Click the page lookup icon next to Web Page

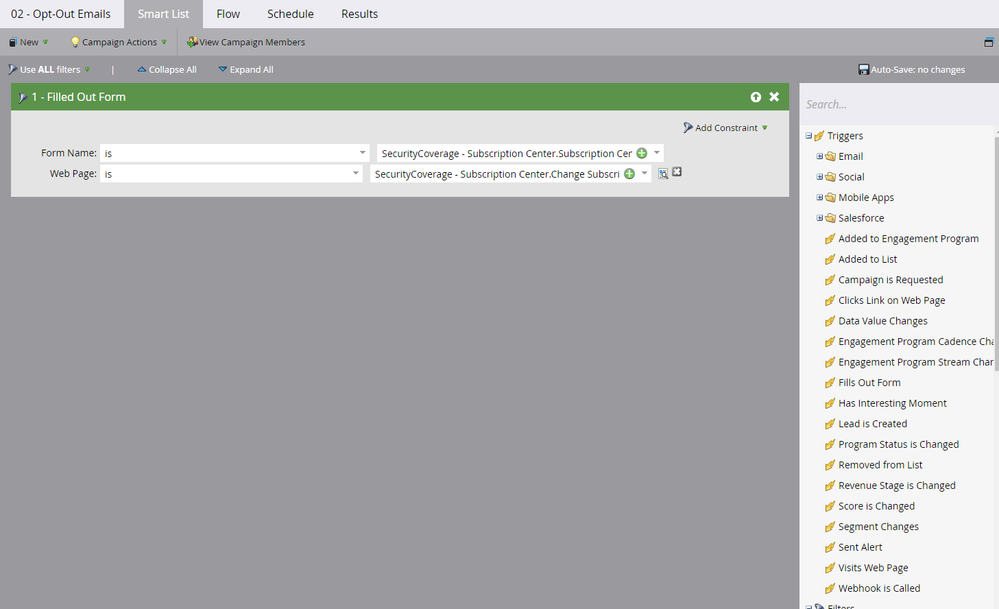(x=663, y=173)
